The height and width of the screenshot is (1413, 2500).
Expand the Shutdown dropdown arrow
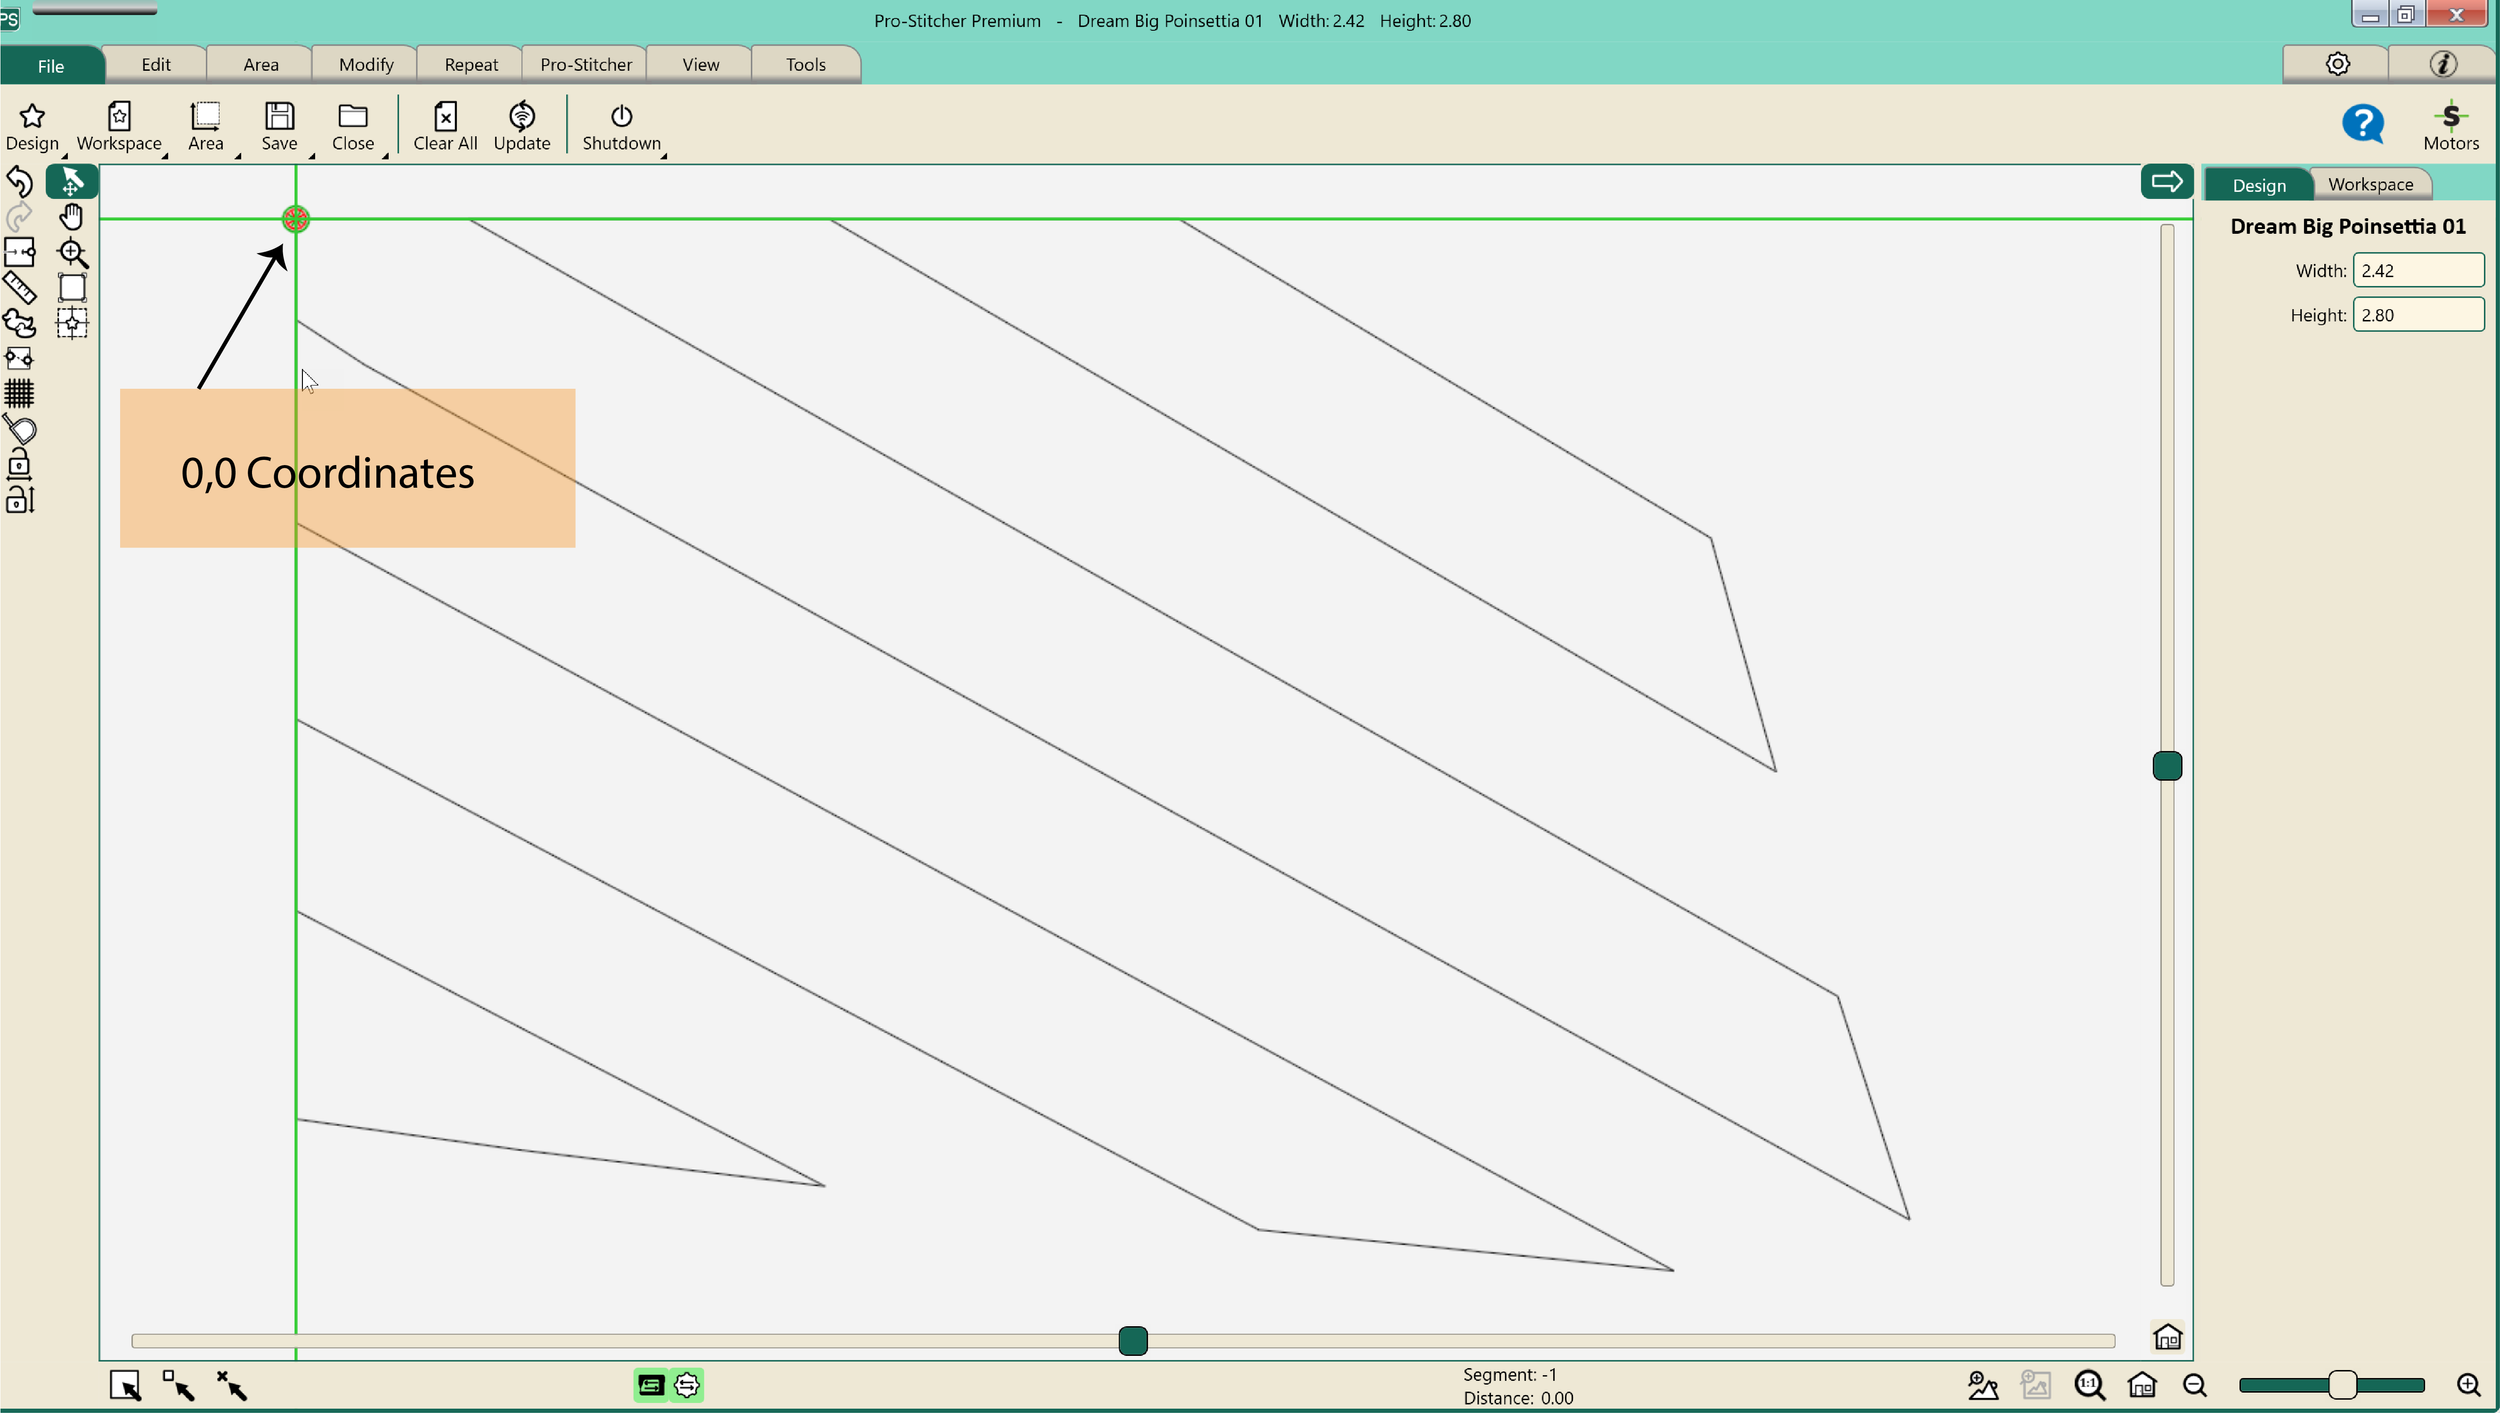[663, 156]
